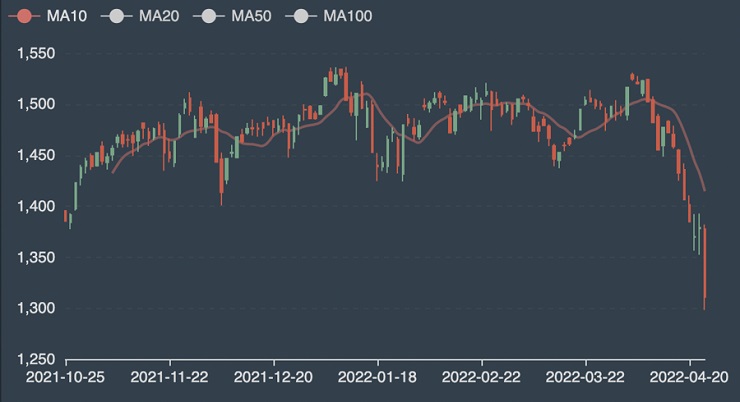Screen dimensions: 740x402
Task: Click the 2022-03-22 date on the axis
Action: coord(586,380)
